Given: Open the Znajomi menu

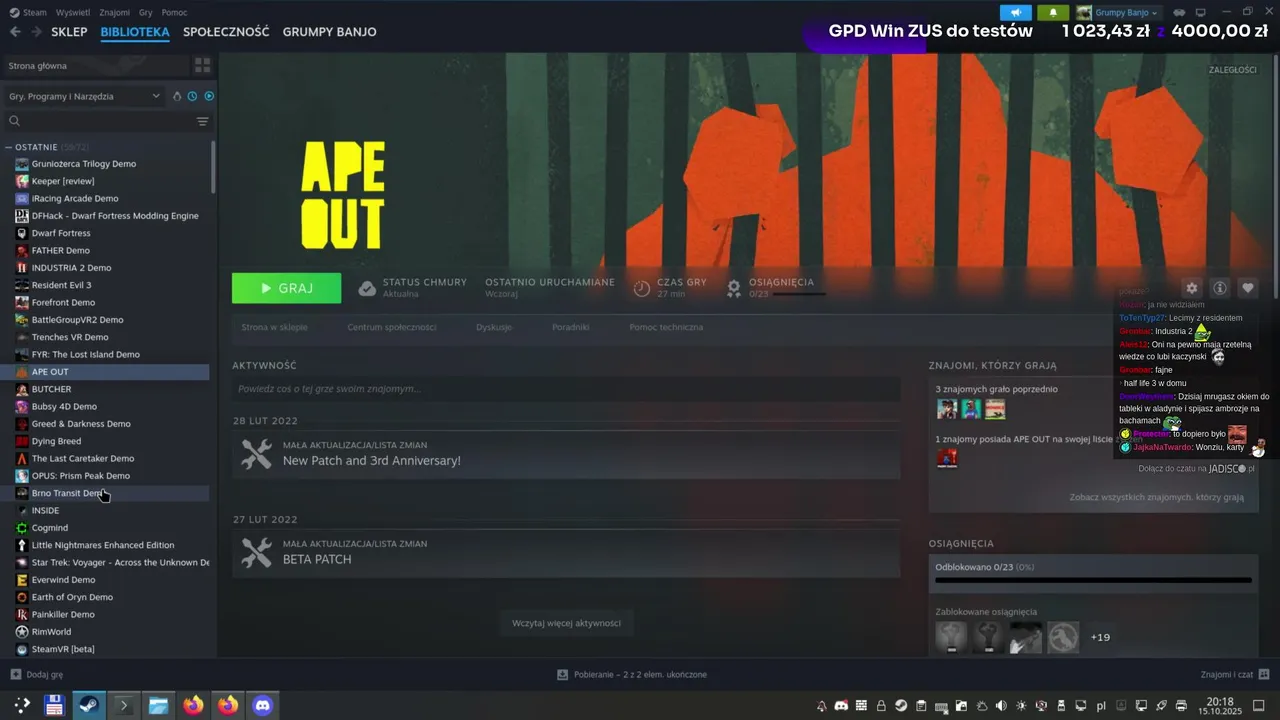Looking at the screenshot, I should 115,12.
